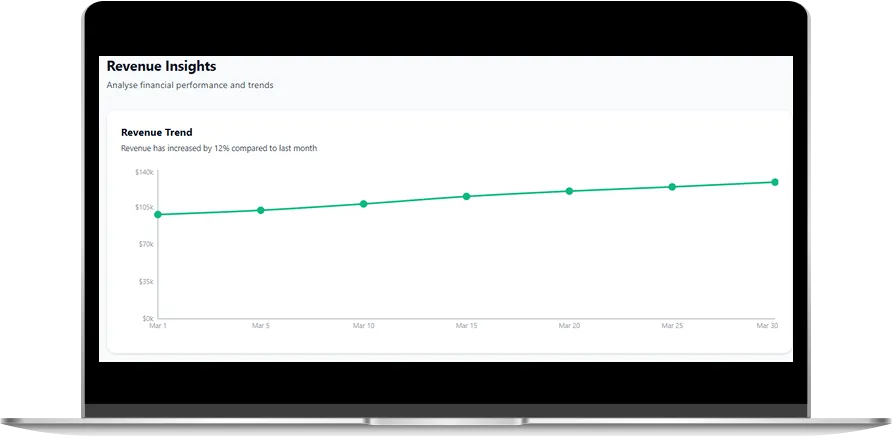Viewport: 892px width, 436px height.
Task: Click the $0k y-axis label
Action: [x=147, y=318]
